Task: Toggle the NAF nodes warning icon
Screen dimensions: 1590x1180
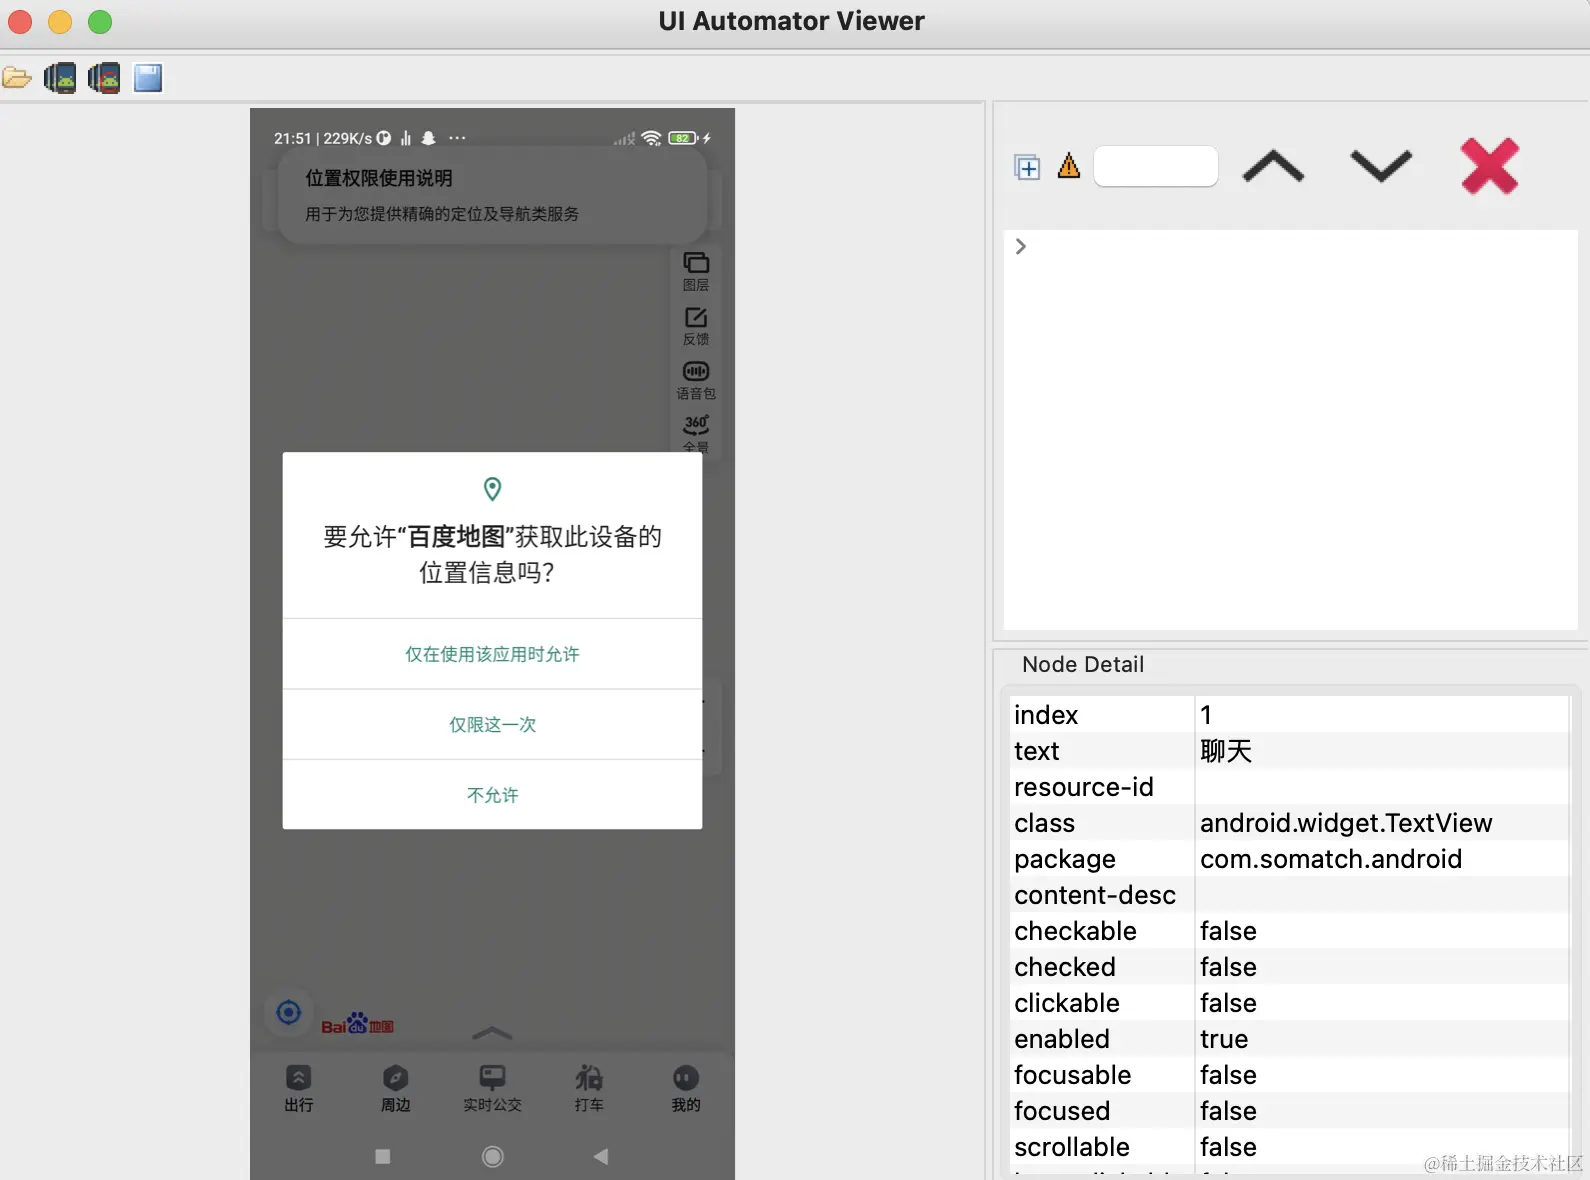Action: click(1069, 166)
